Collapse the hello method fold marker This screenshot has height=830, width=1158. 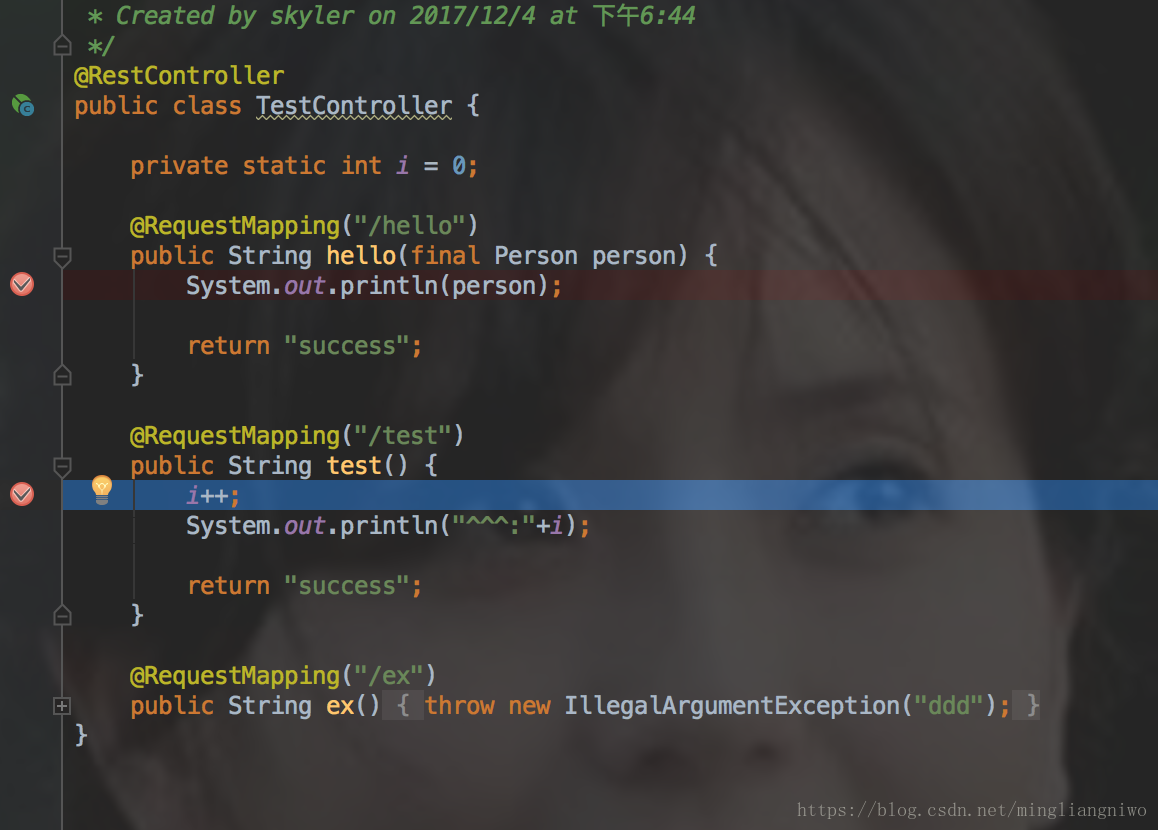click(62, 256)
